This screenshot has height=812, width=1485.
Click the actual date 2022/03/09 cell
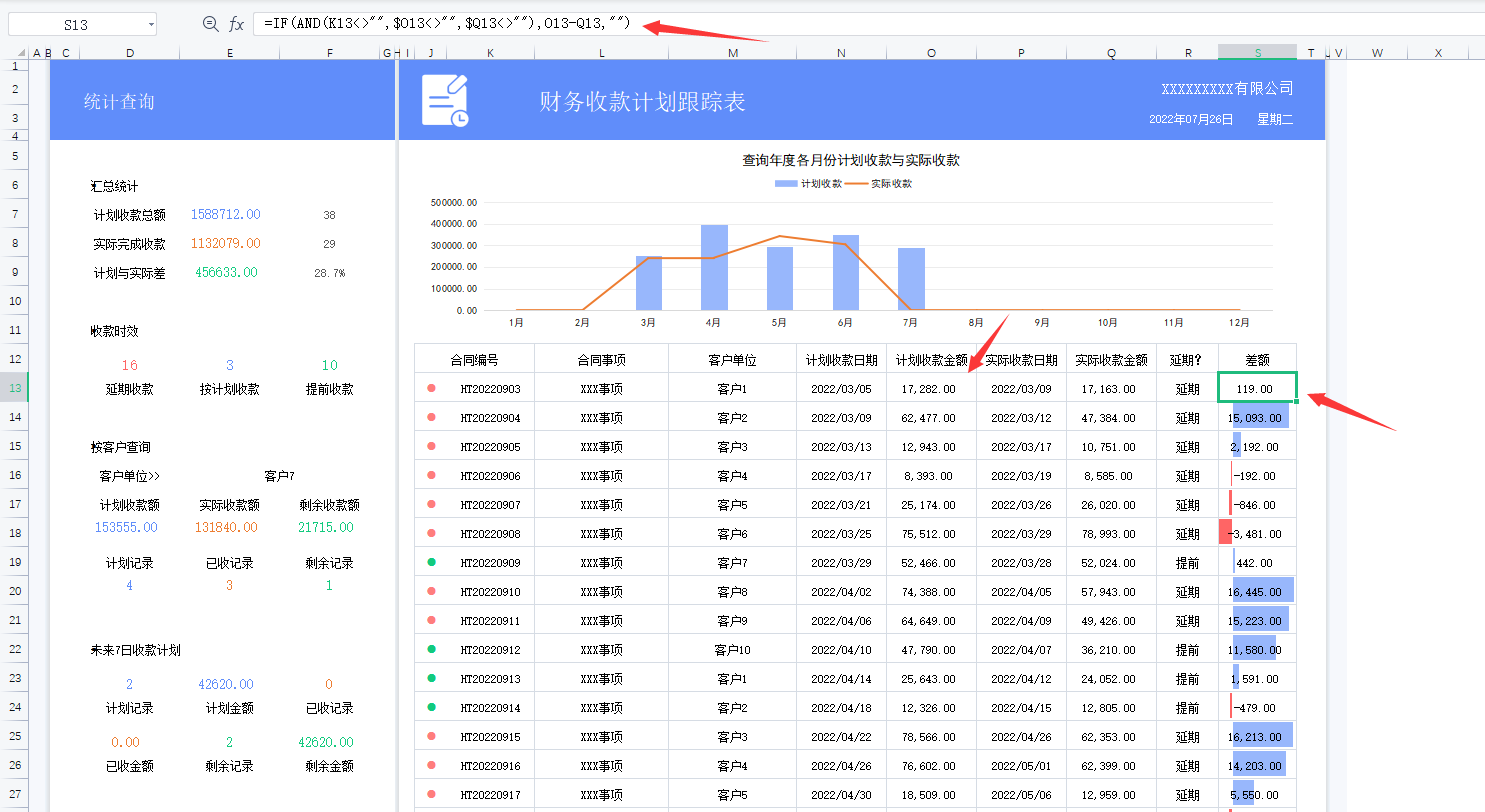tap(1021, 388)
